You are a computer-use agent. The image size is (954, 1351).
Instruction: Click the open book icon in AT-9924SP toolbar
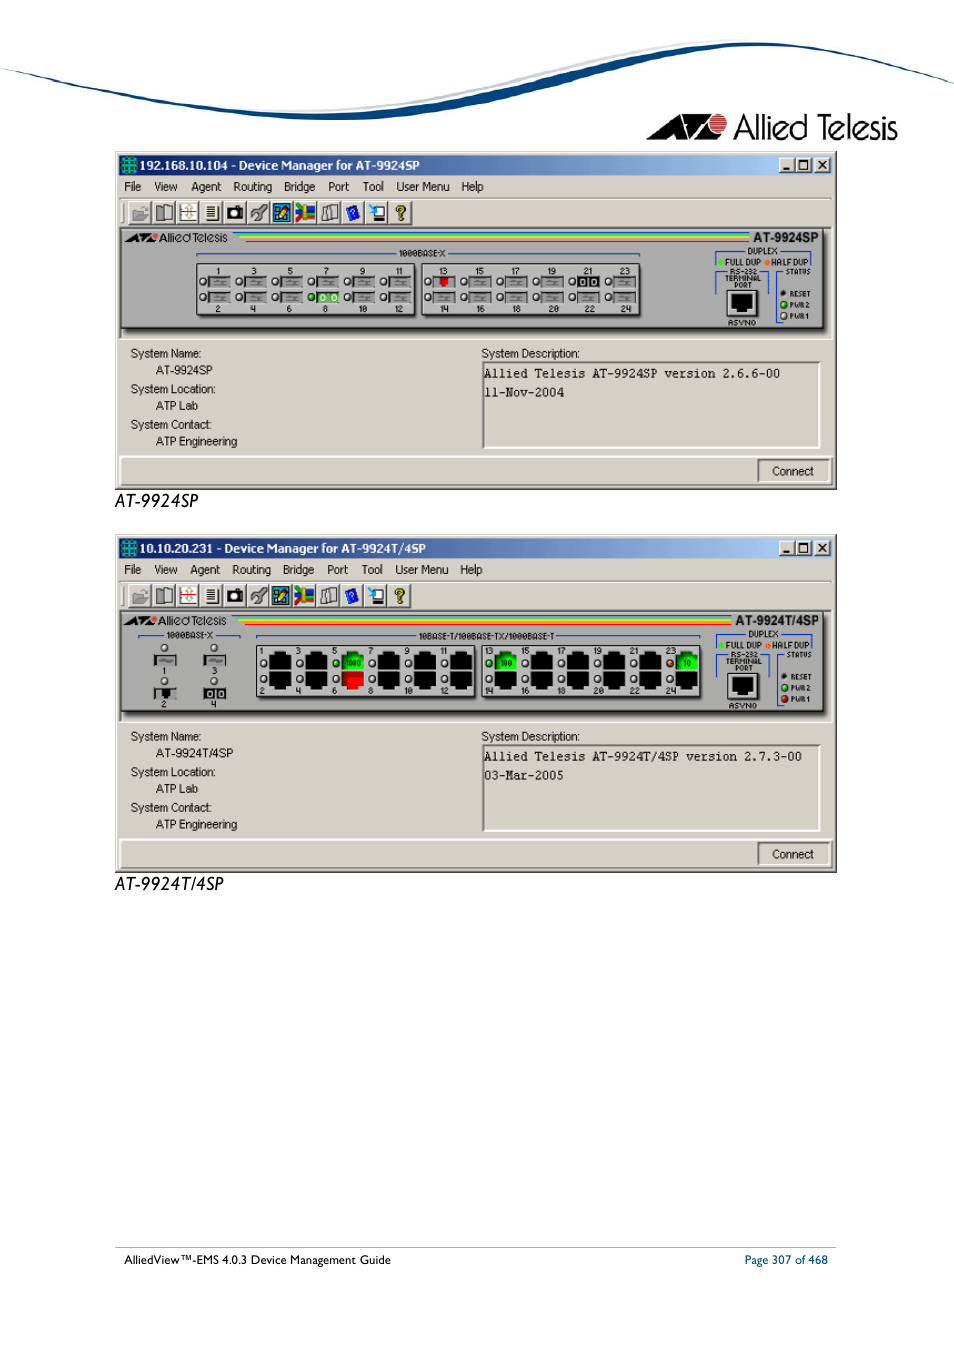click(164, 213)
